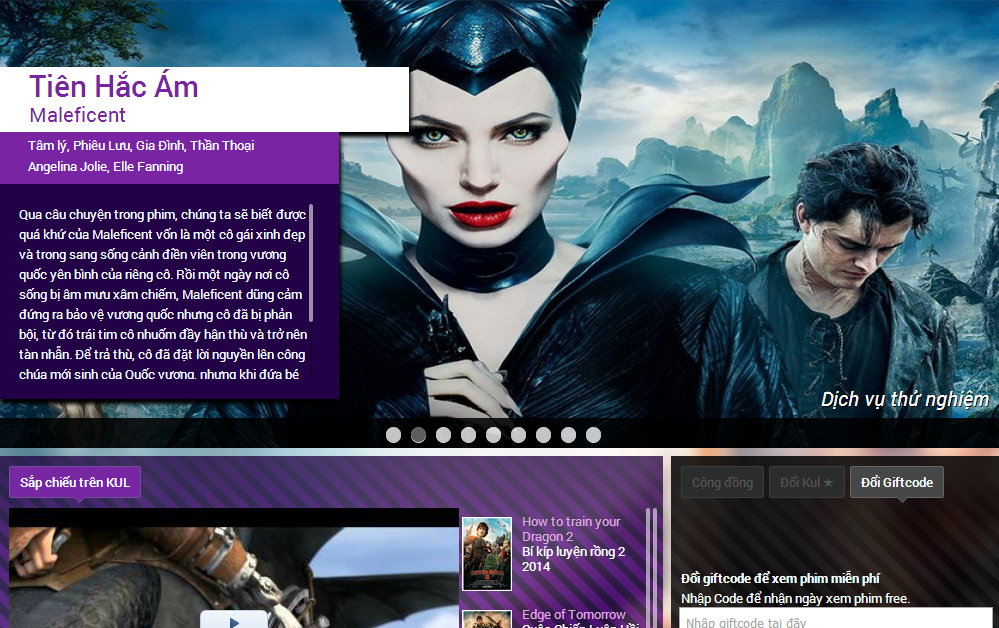Viewport: 999px width, 628px height.
Task: Open the Thần Thoại genre link
Action: [222, 145]
